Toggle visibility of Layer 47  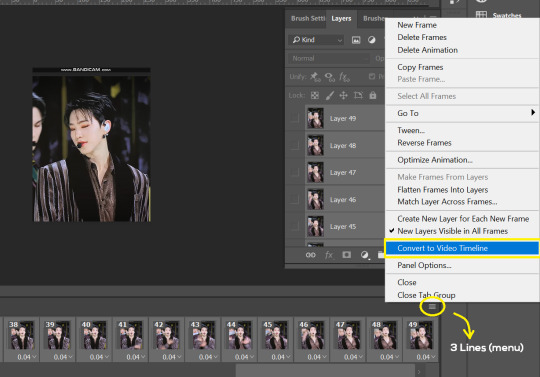pyautogui.click(x=295, y=172)
